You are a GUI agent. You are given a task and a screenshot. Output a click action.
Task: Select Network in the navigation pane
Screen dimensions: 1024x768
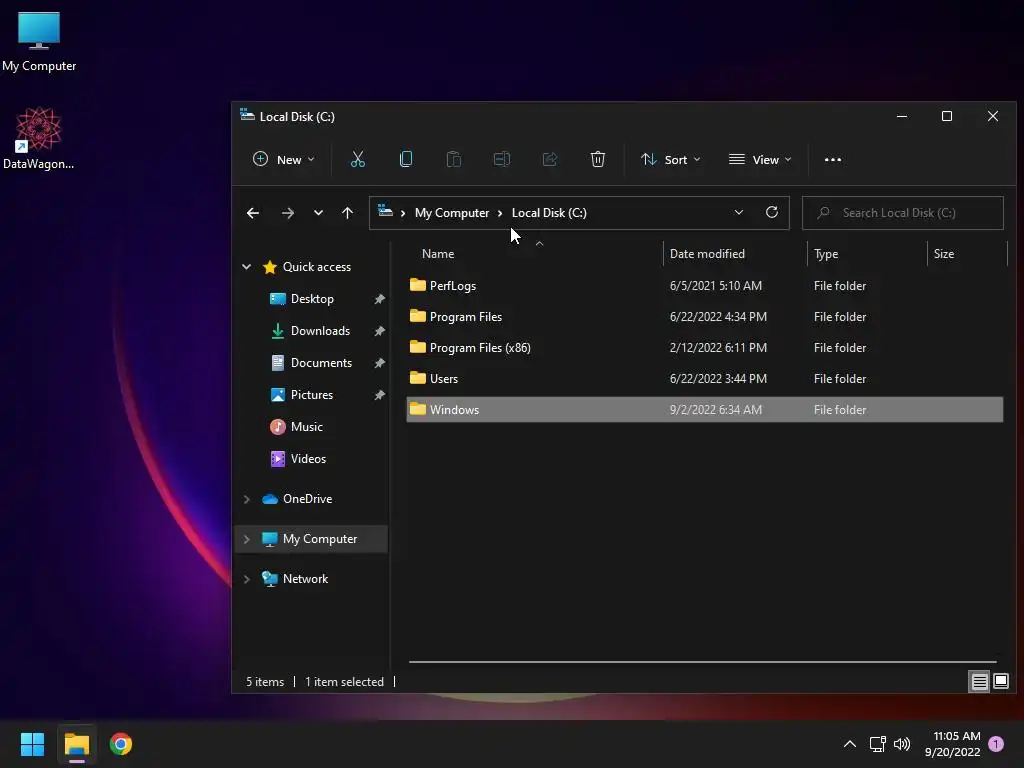click(305, 579)
